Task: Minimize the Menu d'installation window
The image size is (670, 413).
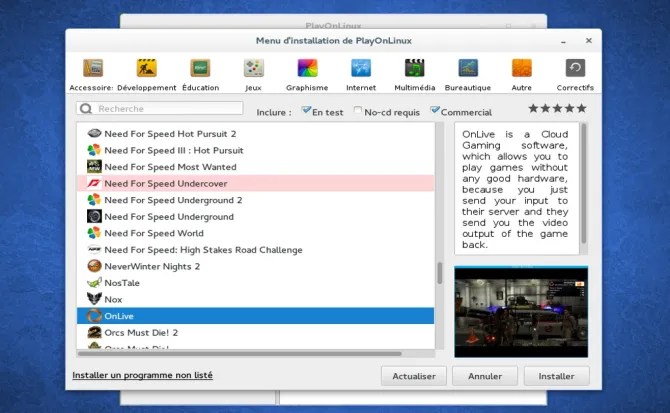Action: (x=564, y=41)
